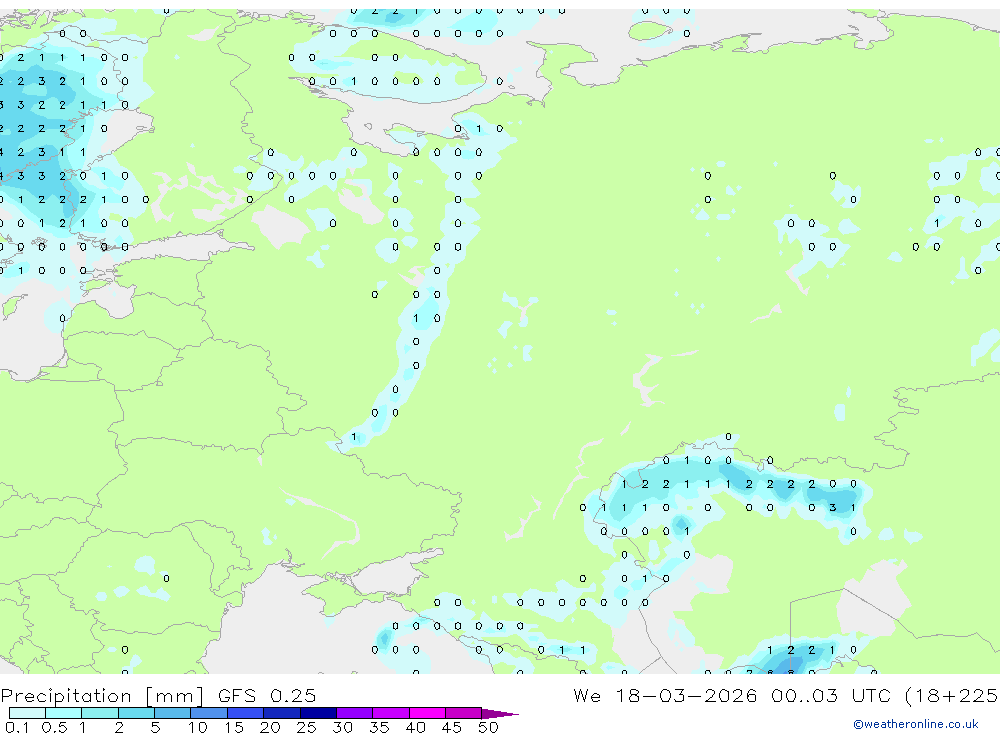Click the '00..03 UTC' time text
1000x733 pixels.
pos(830,695)
